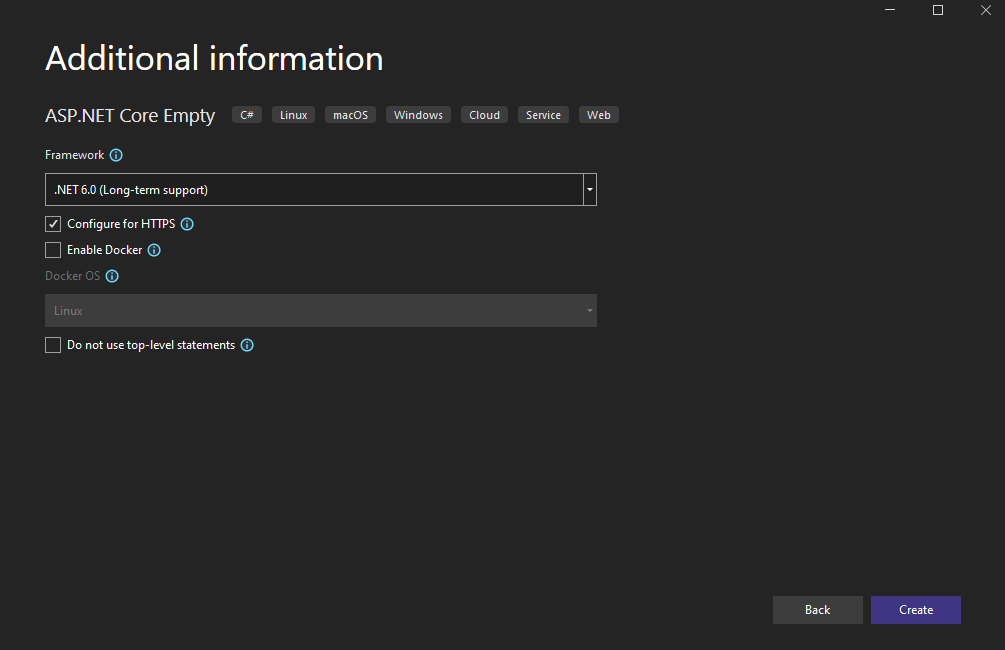Click the Cloud tag label
Screen dimensions: 1005x650
pyautogui.click(x=484, y=115)
